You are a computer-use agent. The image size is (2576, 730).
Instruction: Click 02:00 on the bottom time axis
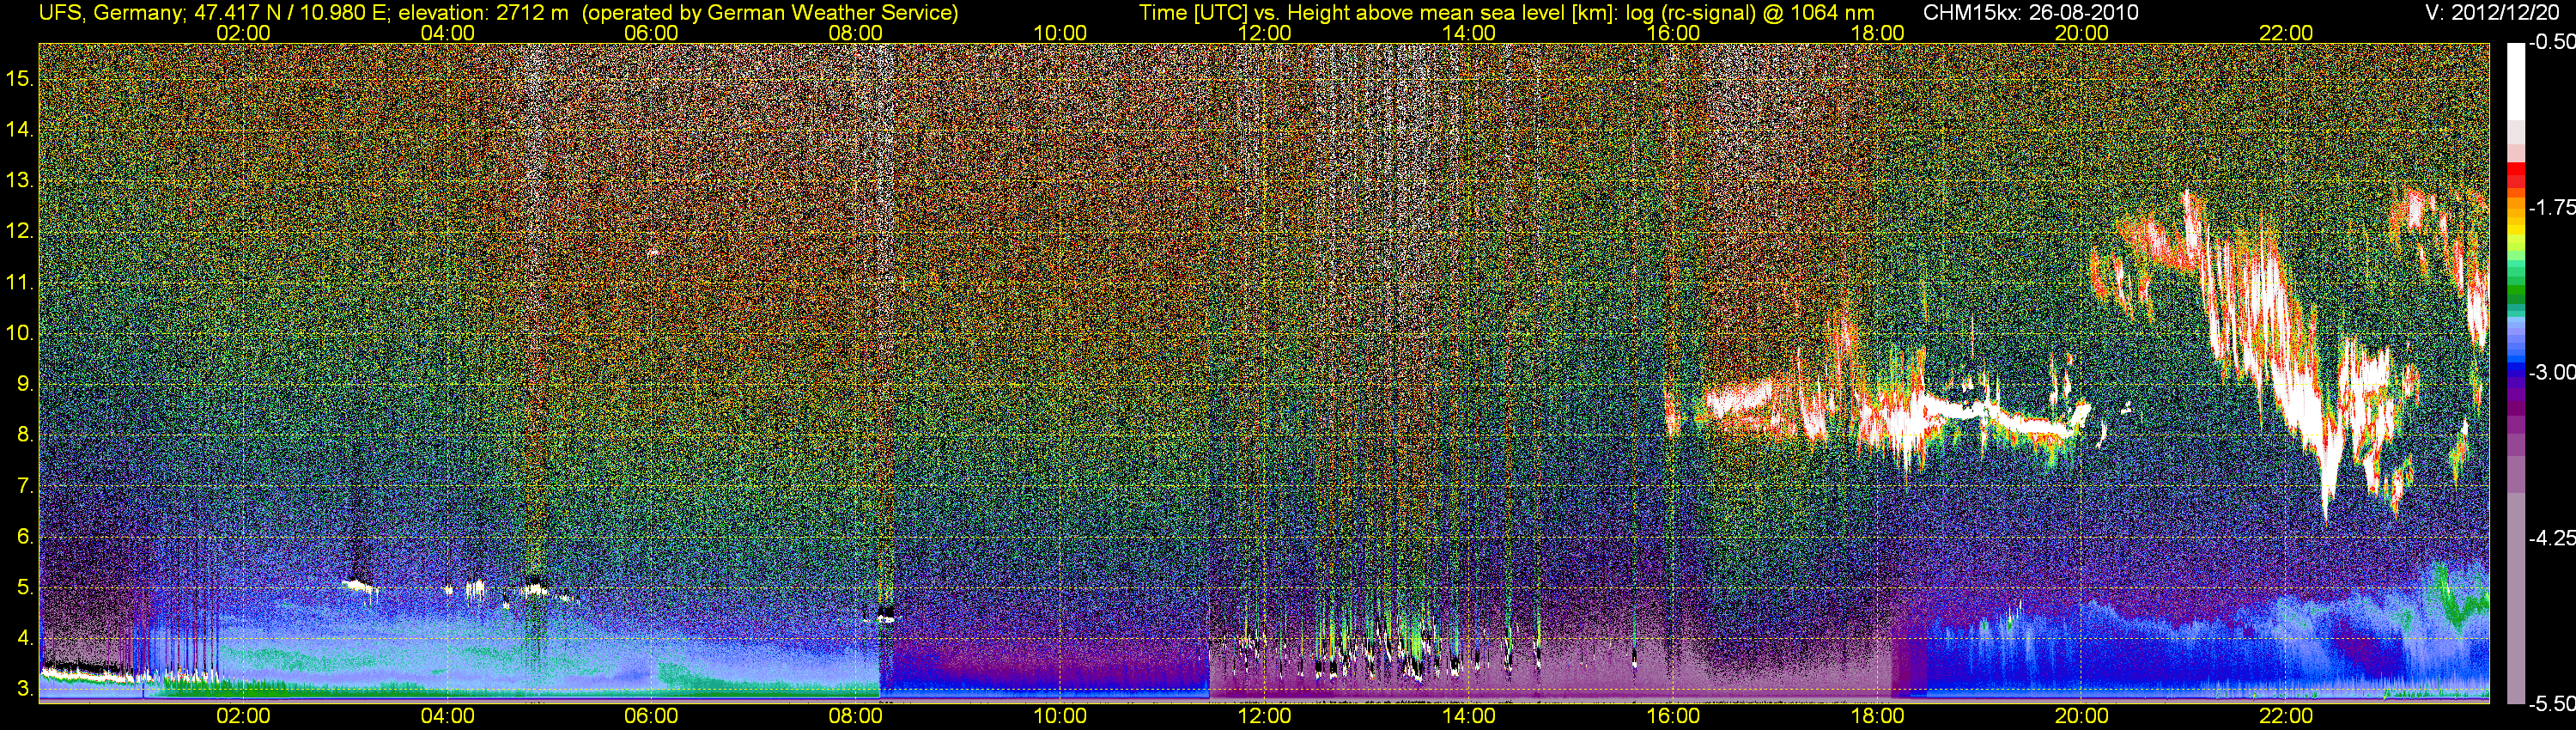pyautogui.click(x=243, y=716)
